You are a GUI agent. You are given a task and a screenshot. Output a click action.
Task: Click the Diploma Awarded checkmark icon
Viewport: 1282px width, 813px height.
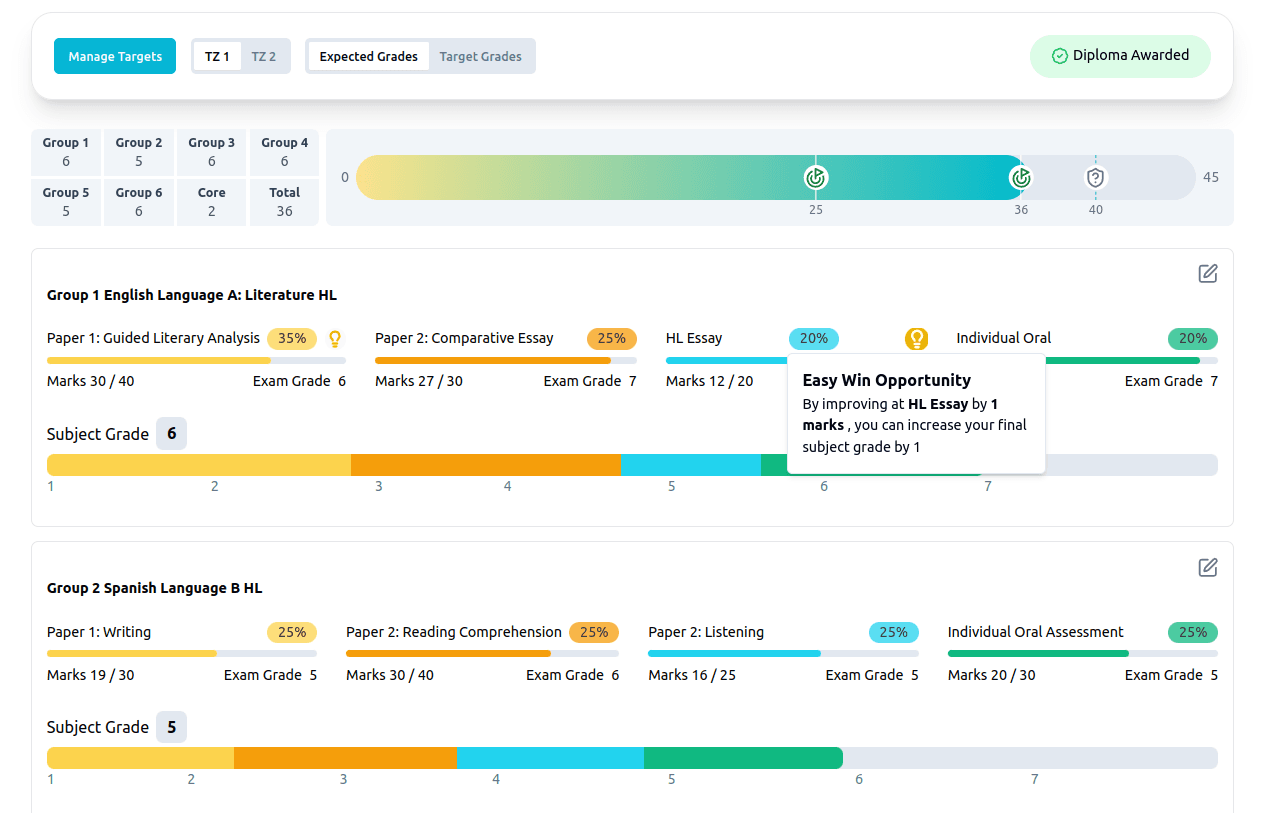(1060, 56)
